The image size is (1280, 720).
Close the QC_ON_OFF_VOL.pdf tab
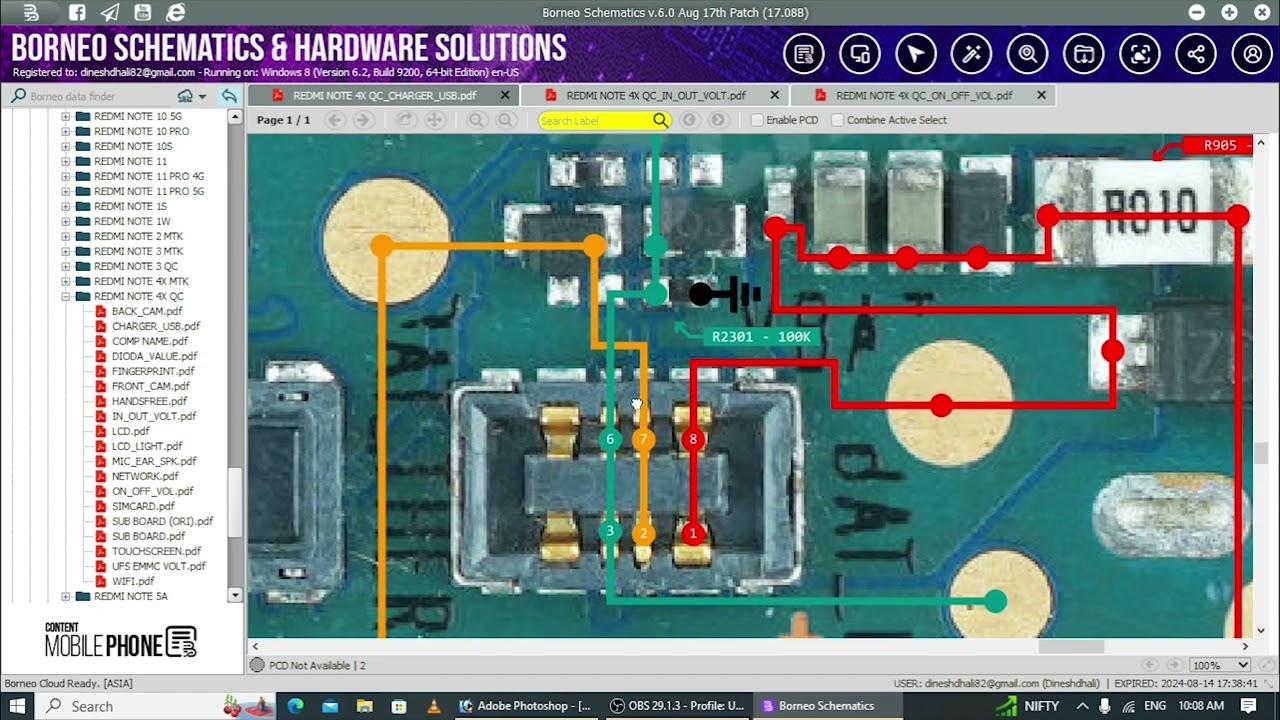coord(1041,95)
